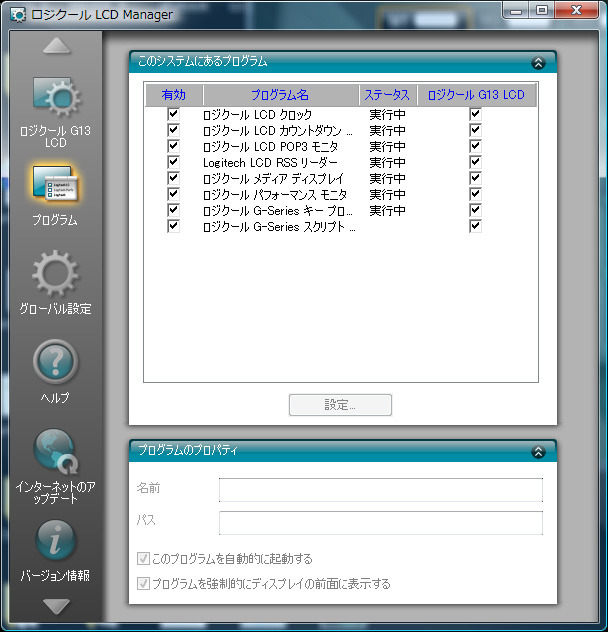Click the パス input field
The image size is (608, 632).
(x=381, y=523)
